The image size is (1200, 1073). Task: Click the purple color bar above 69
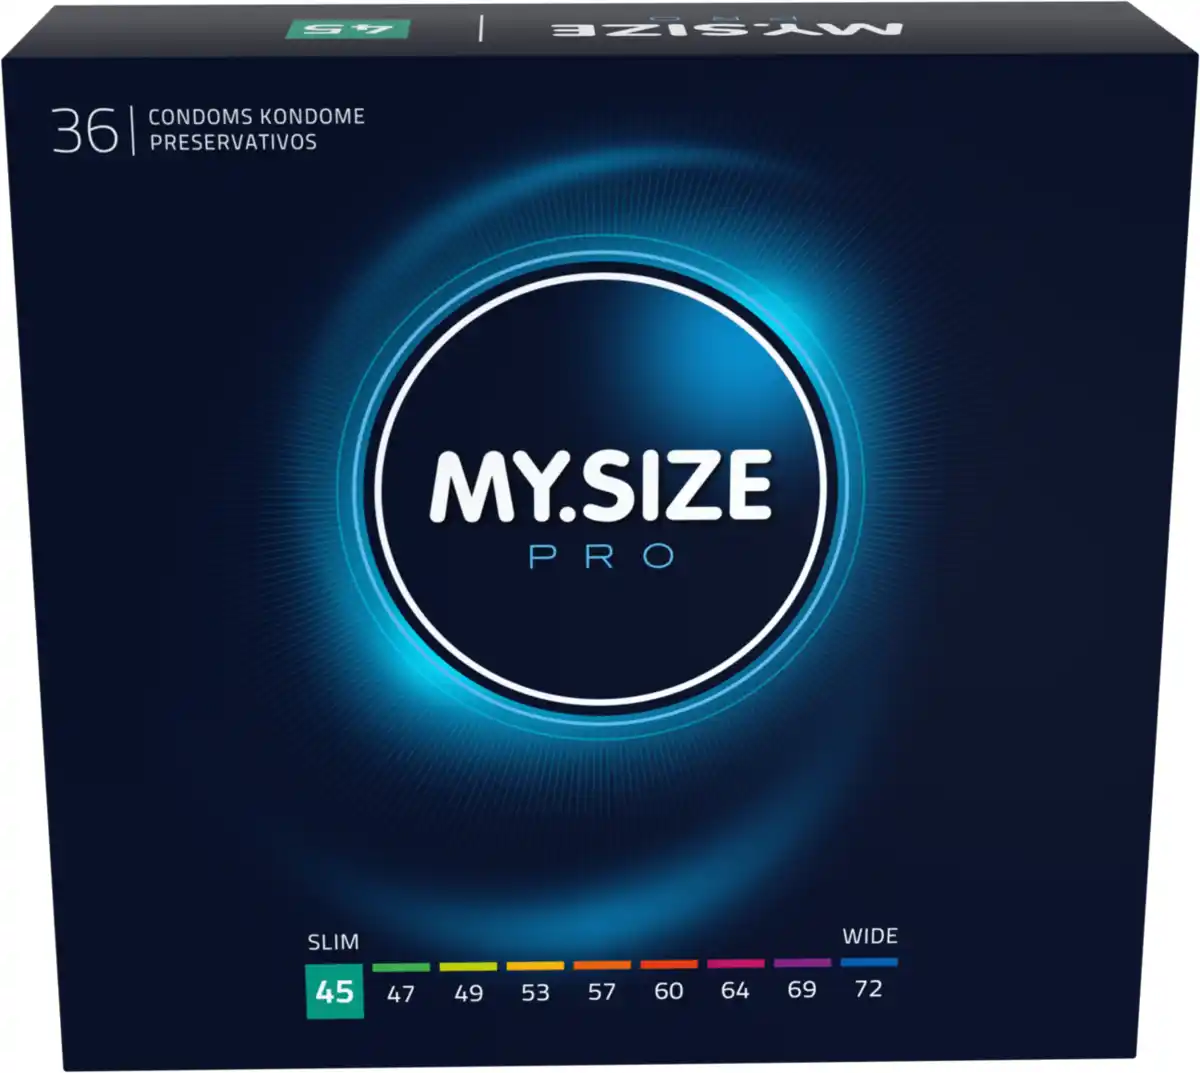[x=802, y=963]
